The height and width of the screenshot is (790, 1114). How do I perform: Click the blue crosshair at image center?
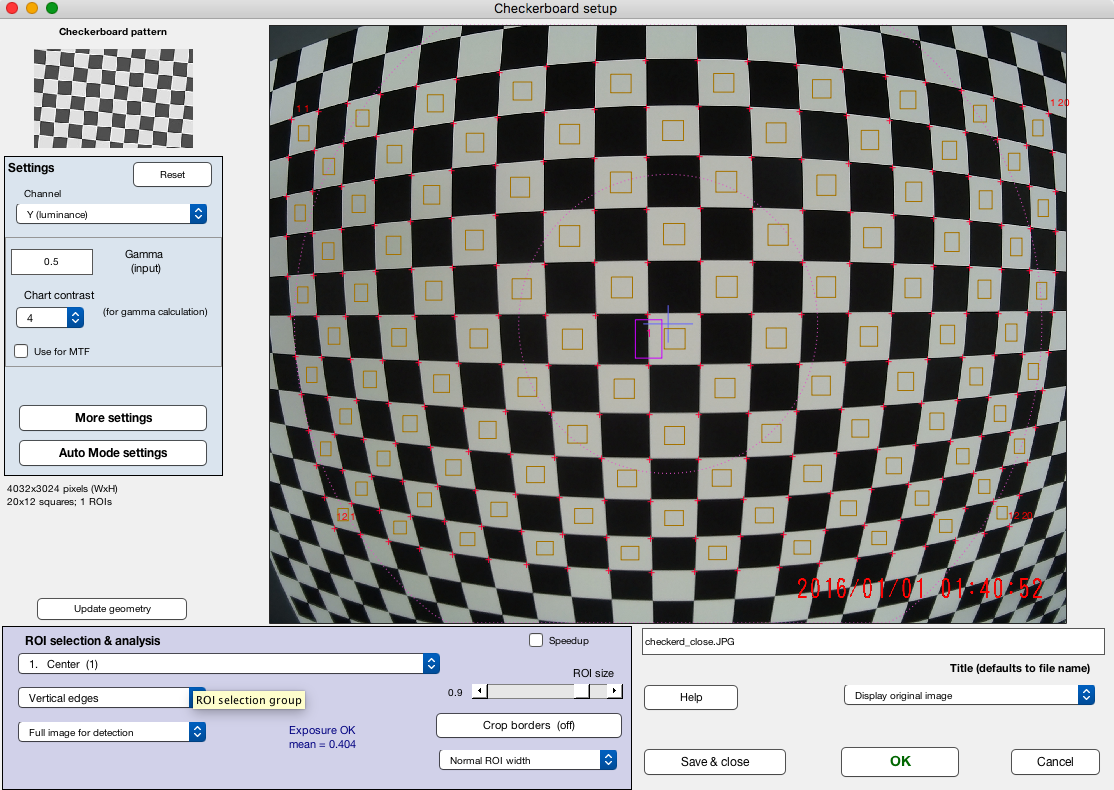coord(668,324)
